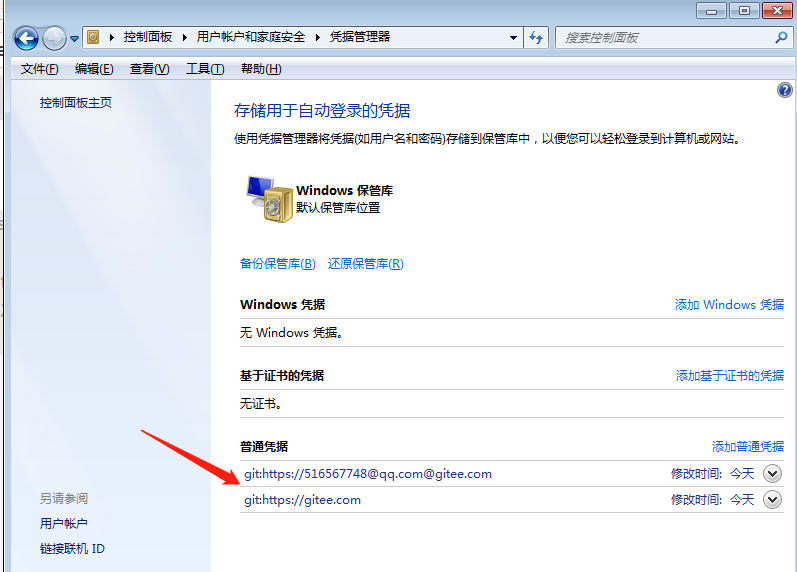Image resolution: width=797 pixels, height=572 pixels.
Task: Click the Windows 保管库 title text
Action: pos(345,191)
